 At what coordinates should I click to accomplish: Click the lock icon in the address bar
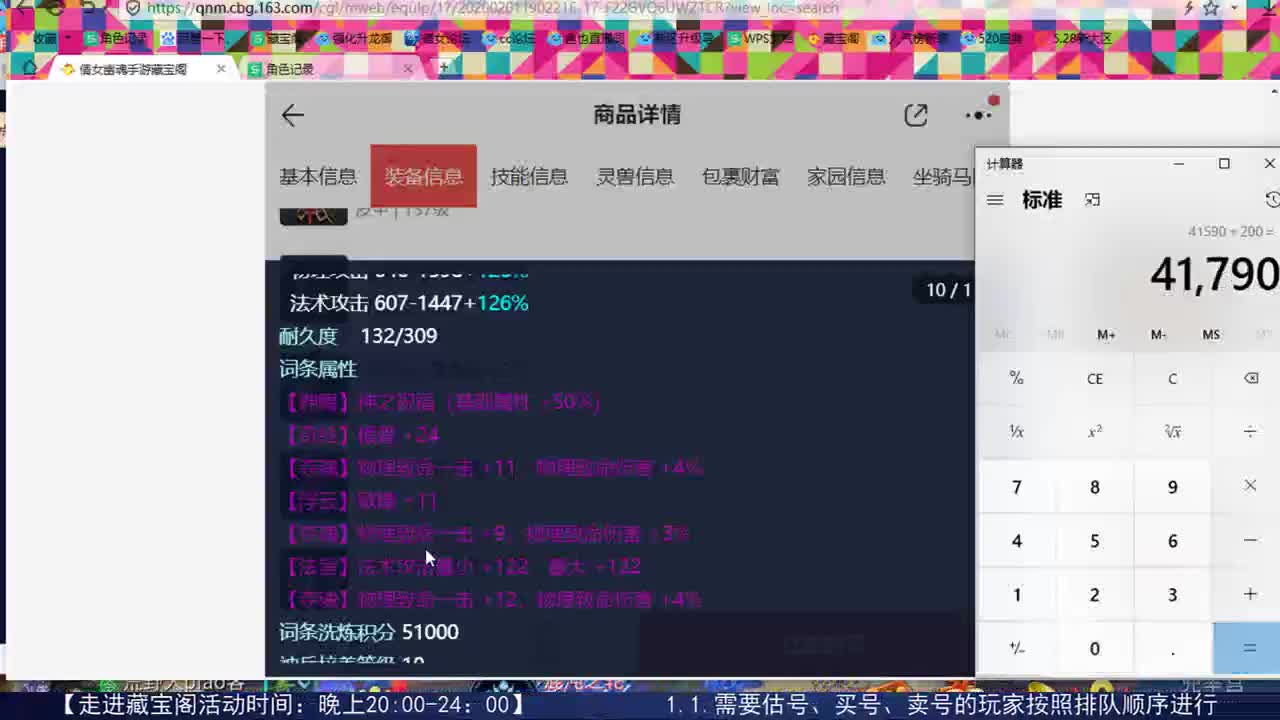pyautogui.click(x=131, y=8)
